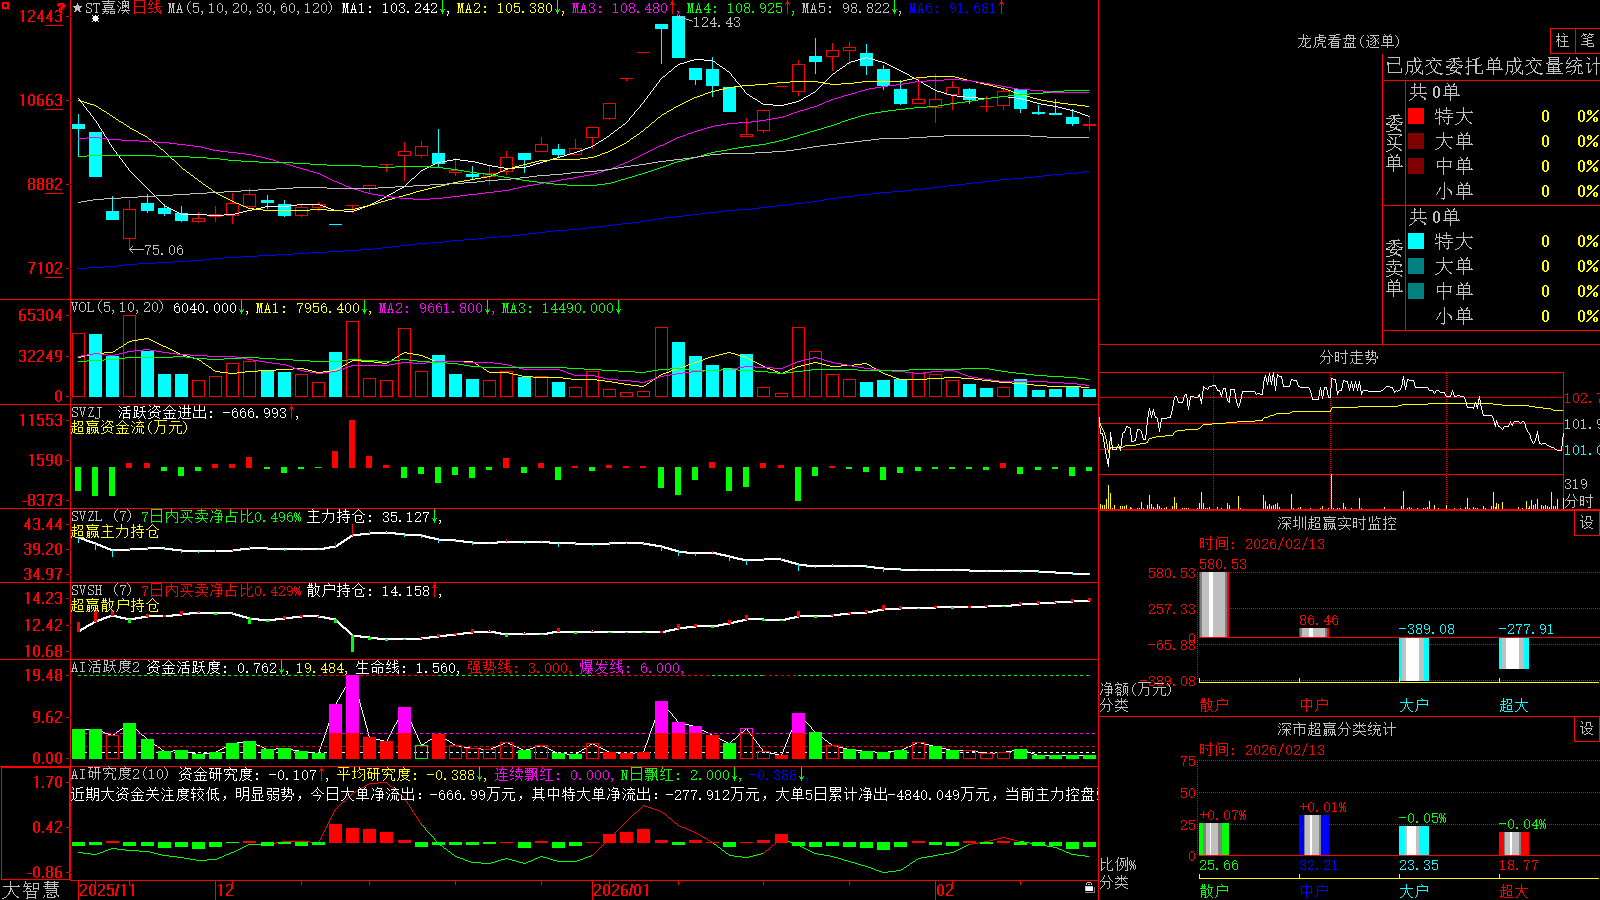Image resolution: width=1600 pixels, height=900 pixels.
Task: Click the 爆发线: 6.000 label
Action: click(631, 667)
